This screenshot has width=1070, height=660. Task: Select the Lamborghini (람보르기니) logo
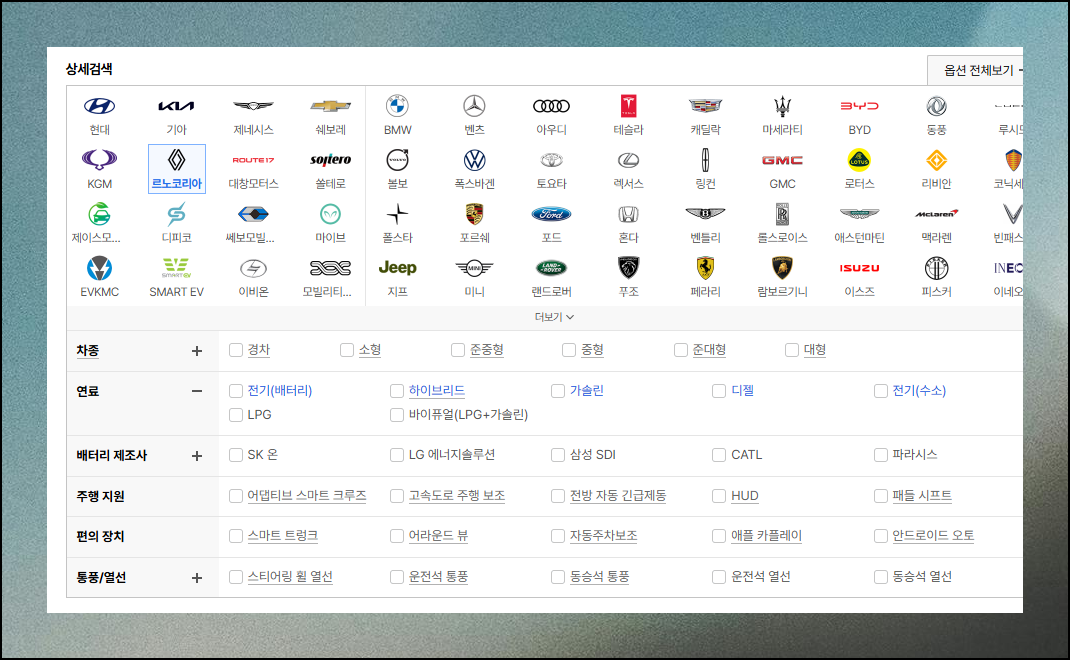[782, 268]
